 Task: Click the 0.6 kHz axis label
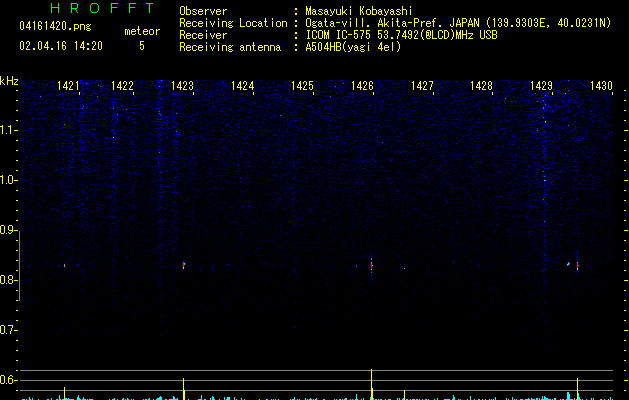pos(8,380)
